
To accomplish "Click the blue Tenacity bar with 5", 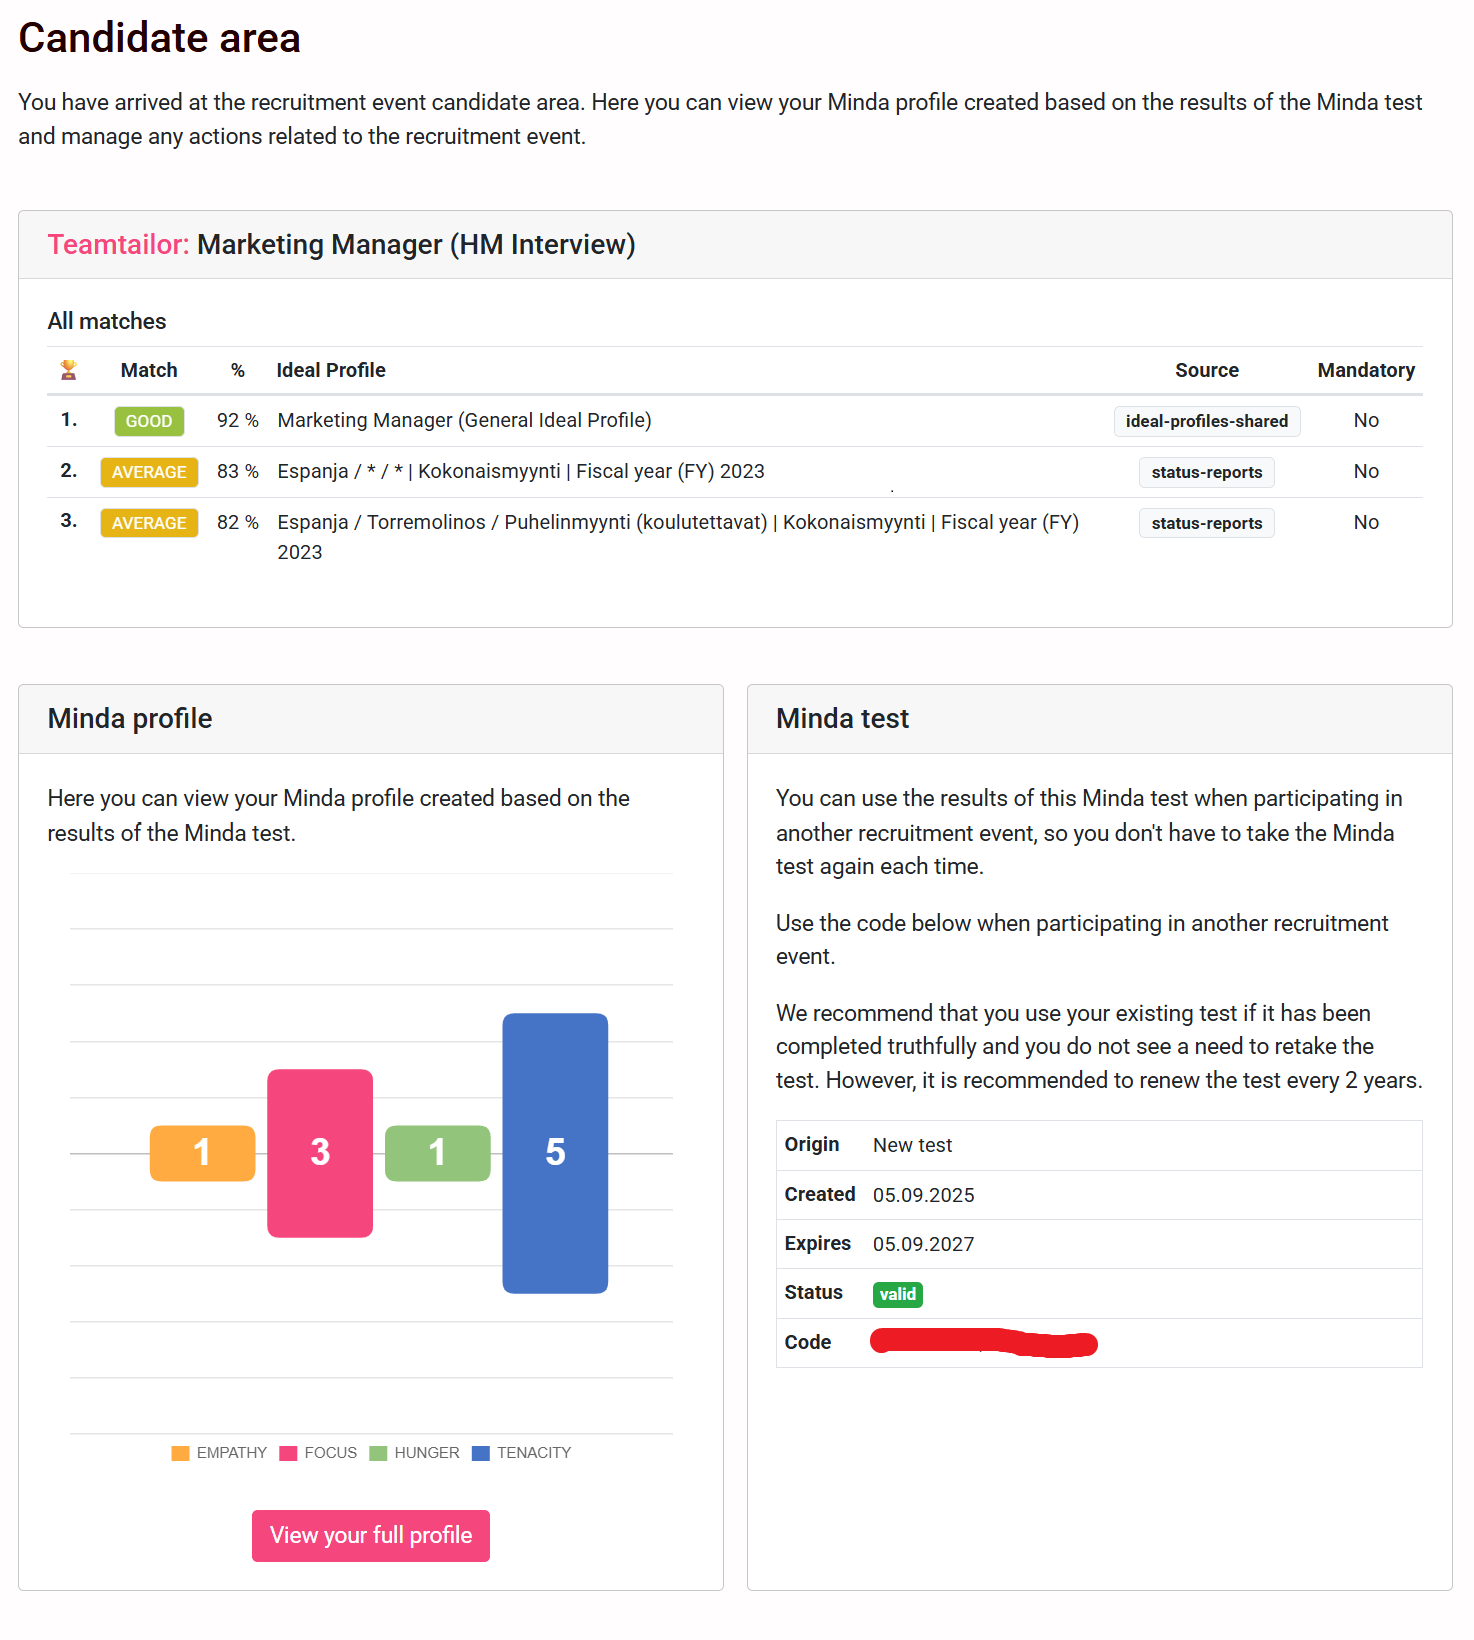I will coord(555,1153).
